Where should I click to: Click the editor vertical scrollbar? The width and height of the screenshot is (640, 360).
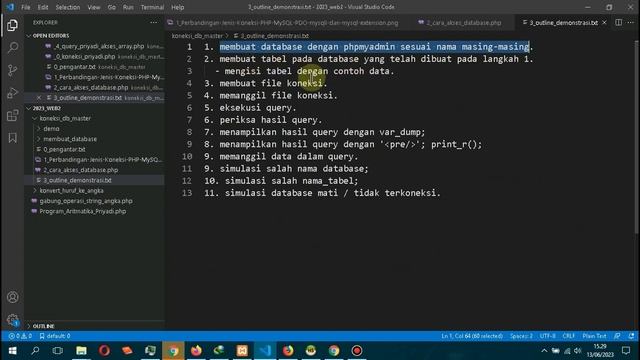[x=637, y=137]
